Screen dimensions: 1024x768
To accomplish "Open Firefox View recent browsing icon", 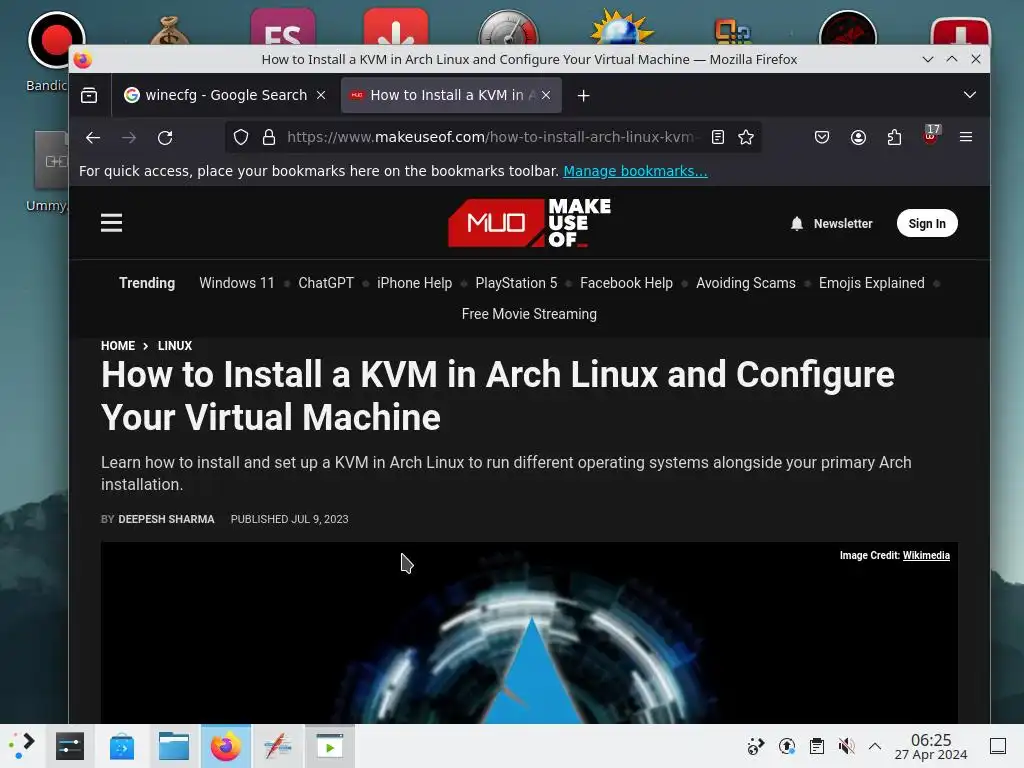I will click(89, 95).
